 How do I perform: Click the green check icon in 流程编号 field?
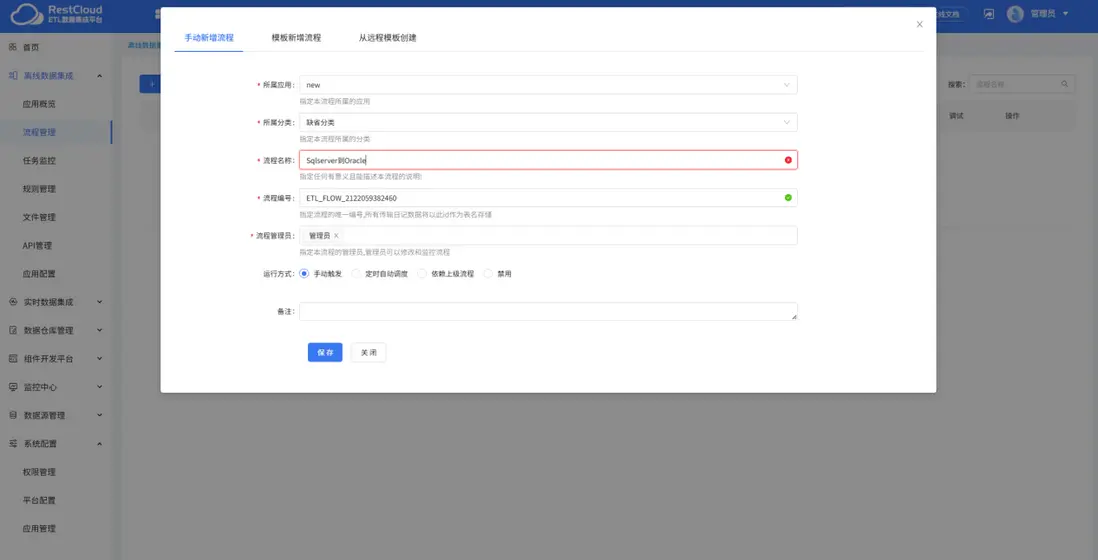point(788,198)
